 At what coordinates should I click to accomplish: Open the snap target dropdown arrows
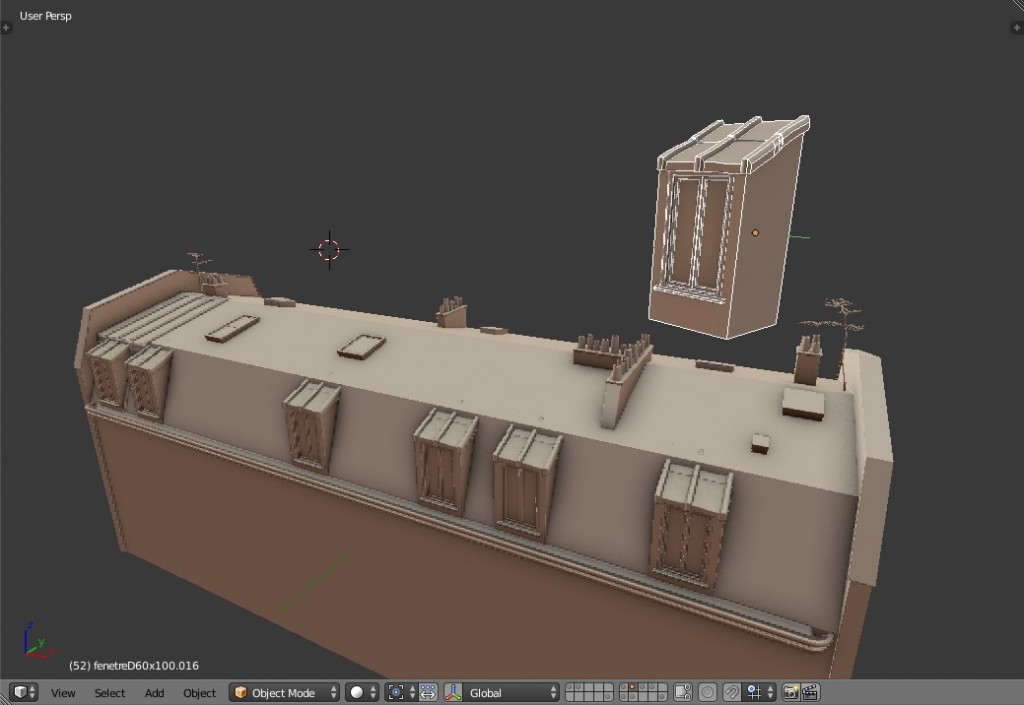coord(770,692)
